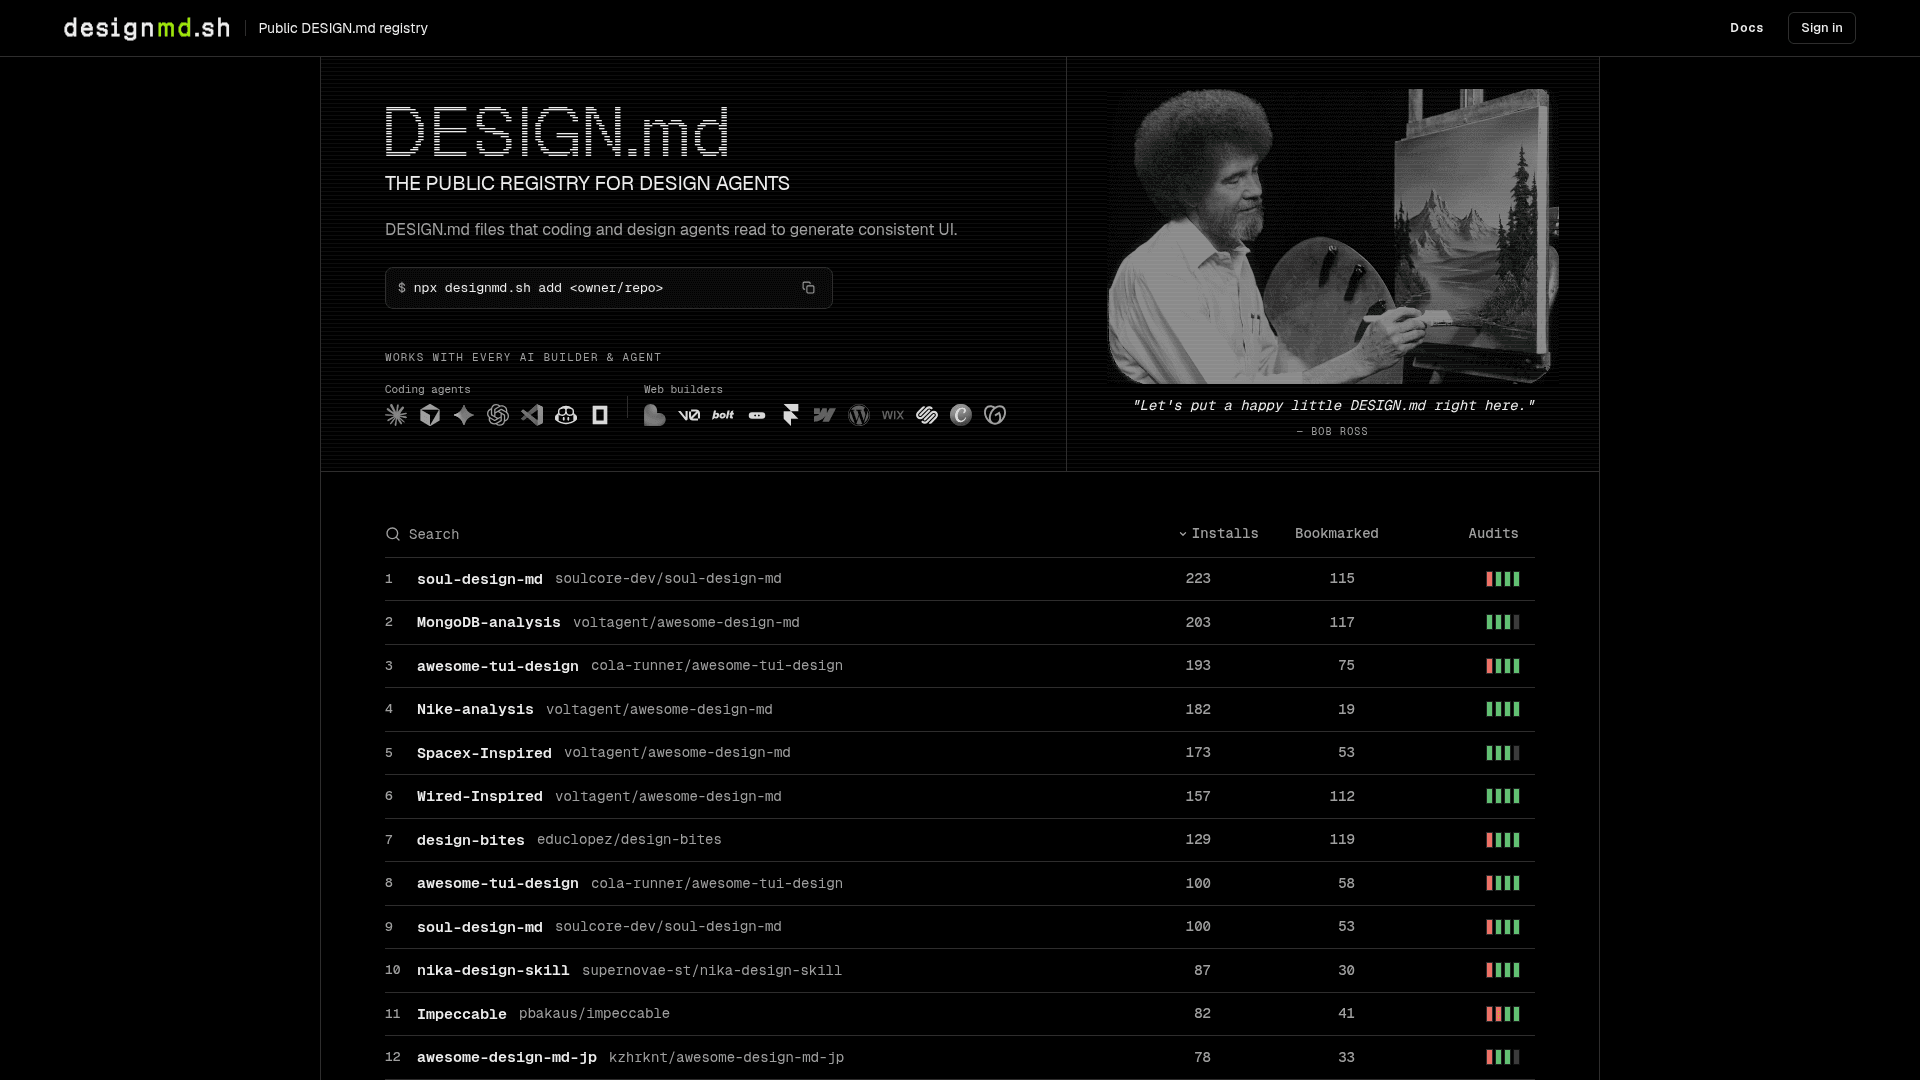Click the magnifying glass search icon
Image resolution: width=1920 pixels, height=1080 pixels.
393,534
